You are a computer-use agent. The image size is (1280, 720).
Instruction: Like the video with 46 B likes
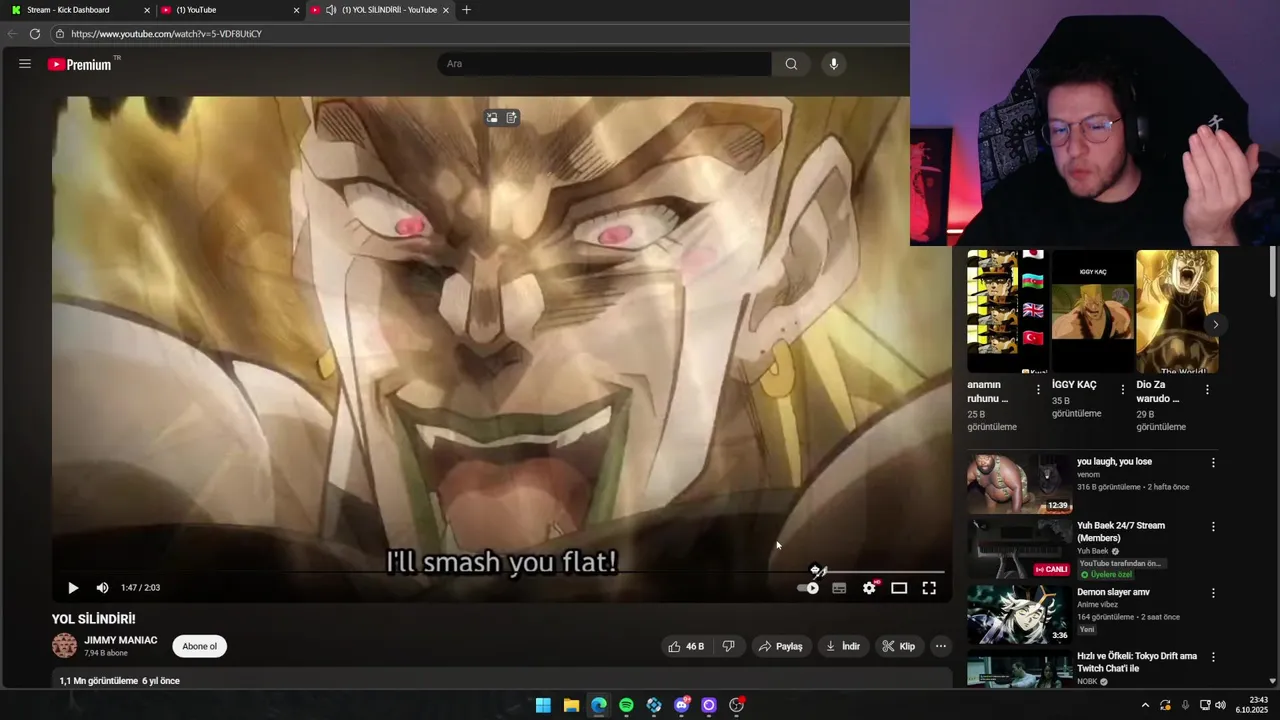[686, 646]
